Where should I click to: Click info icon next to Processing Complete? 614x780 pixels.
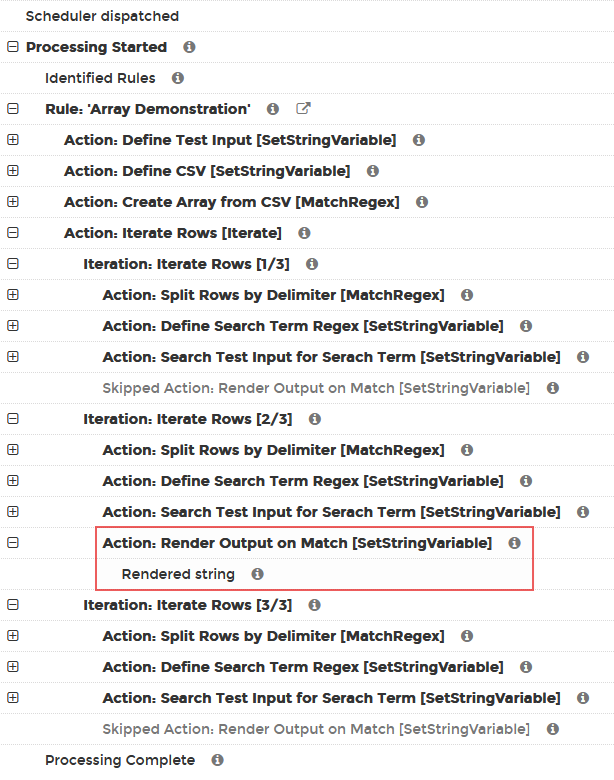tap(217, 760)
